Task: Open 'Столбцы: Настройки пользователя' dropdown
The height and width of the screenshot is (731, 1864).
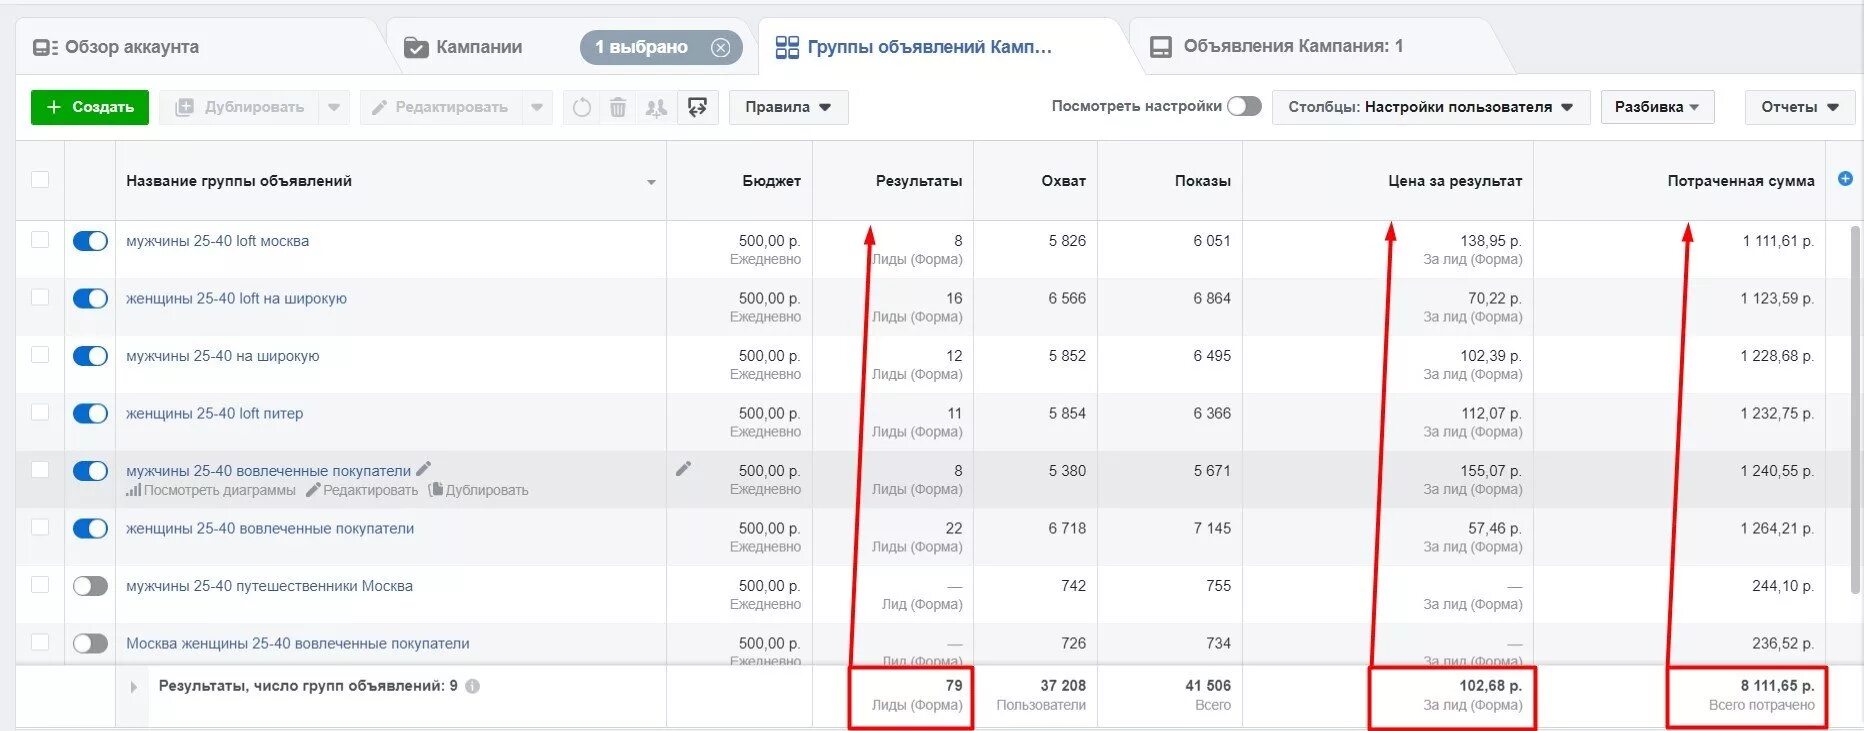Action: pos(1430,107)
